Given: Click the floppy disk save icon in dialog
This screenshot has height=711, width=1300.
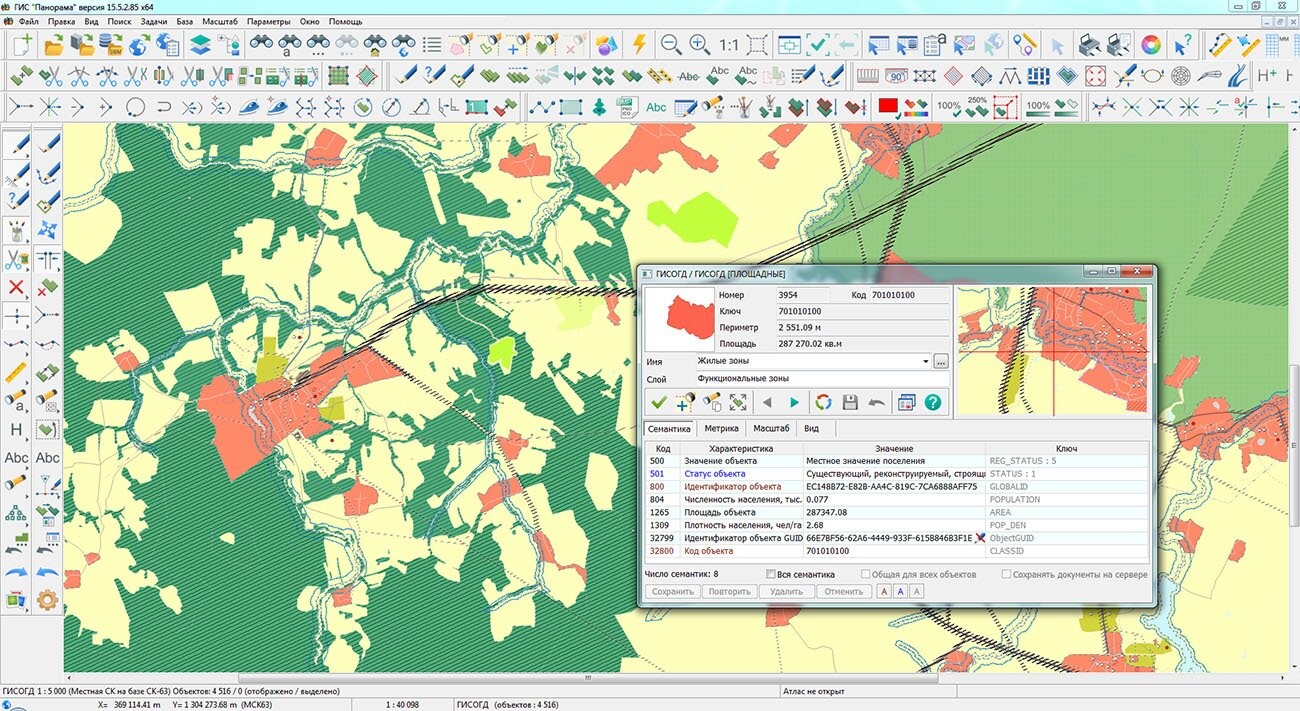Looking at the screenshot, I should point(850,402).
